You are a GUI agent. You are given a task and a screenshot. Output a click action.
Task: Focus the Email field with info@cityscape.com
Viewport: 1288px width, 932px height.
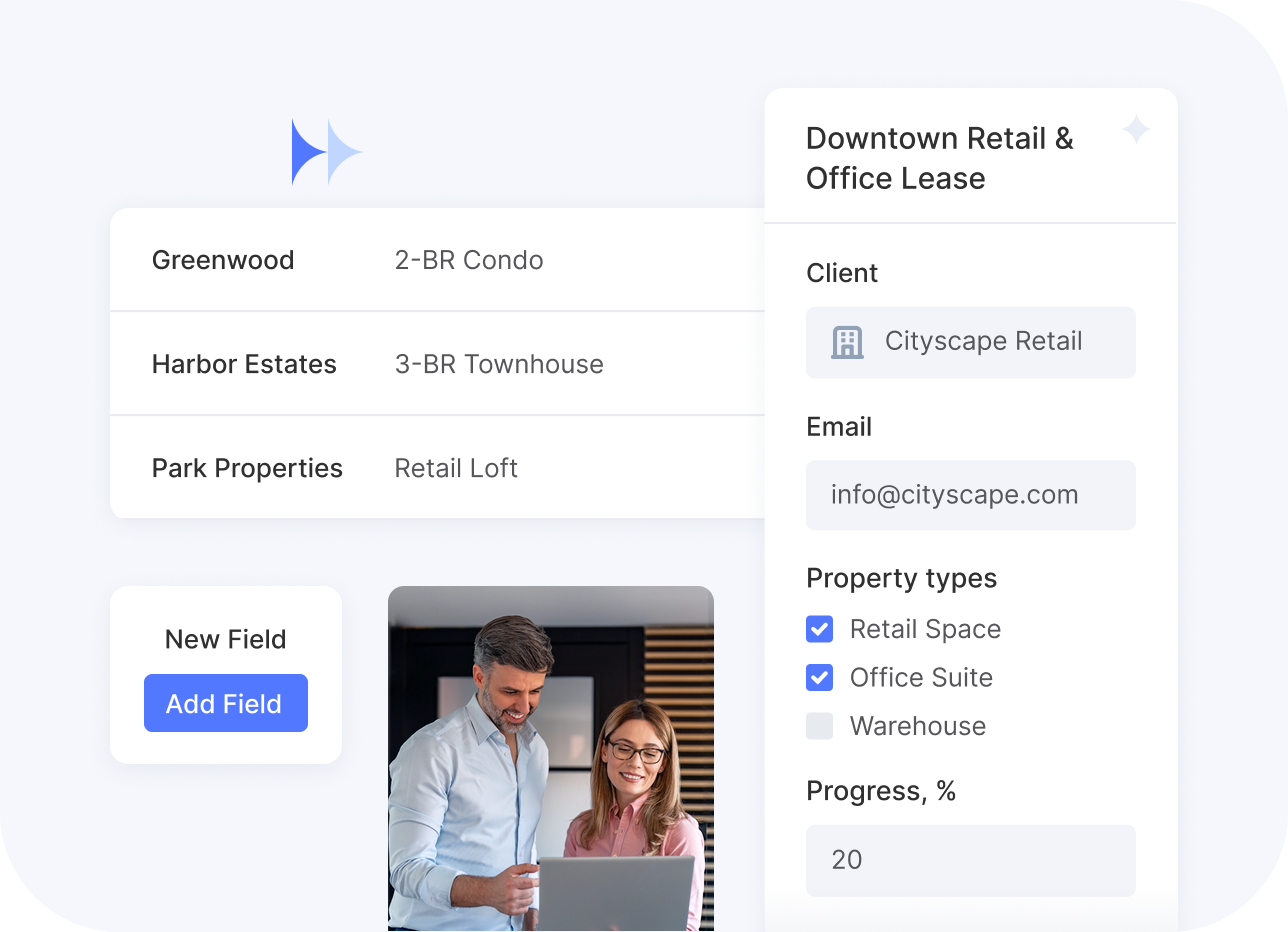point(970,495)
